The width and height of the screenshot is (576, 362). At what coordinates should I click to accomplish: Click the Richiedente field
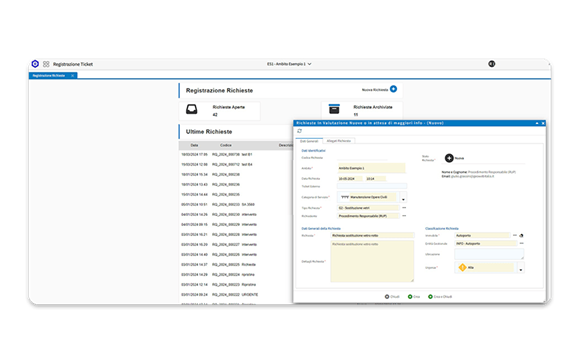pos(368,216)
